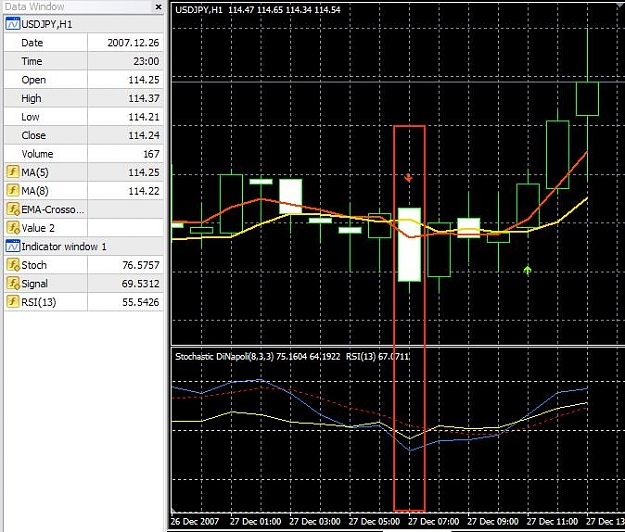The image size is (625, 532).
Task: Click the Signal indicator icon
Action: pyautogui.click(x=13, y=283)
